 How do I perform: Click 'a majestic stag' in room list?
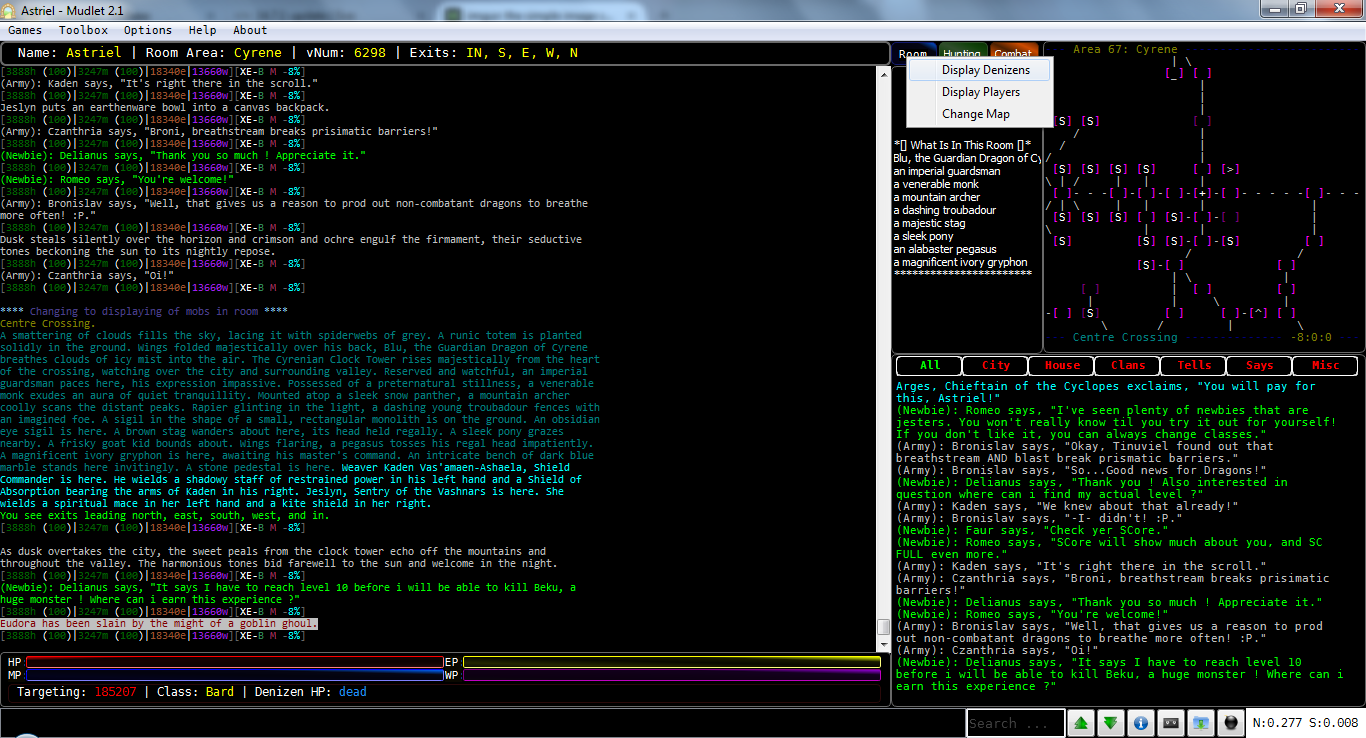point(930,223)
